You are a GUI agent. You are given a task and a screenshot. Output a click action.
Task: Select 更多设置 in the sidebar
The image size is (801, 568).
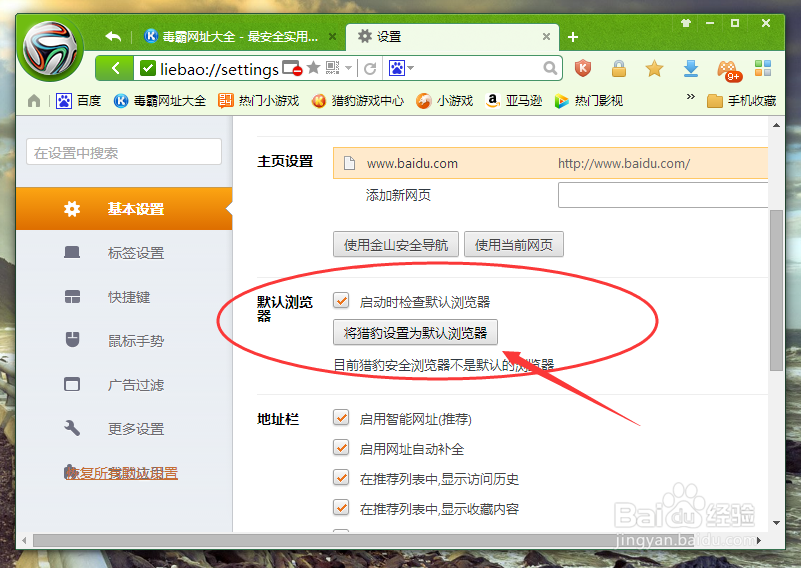(x=124, y=428)
